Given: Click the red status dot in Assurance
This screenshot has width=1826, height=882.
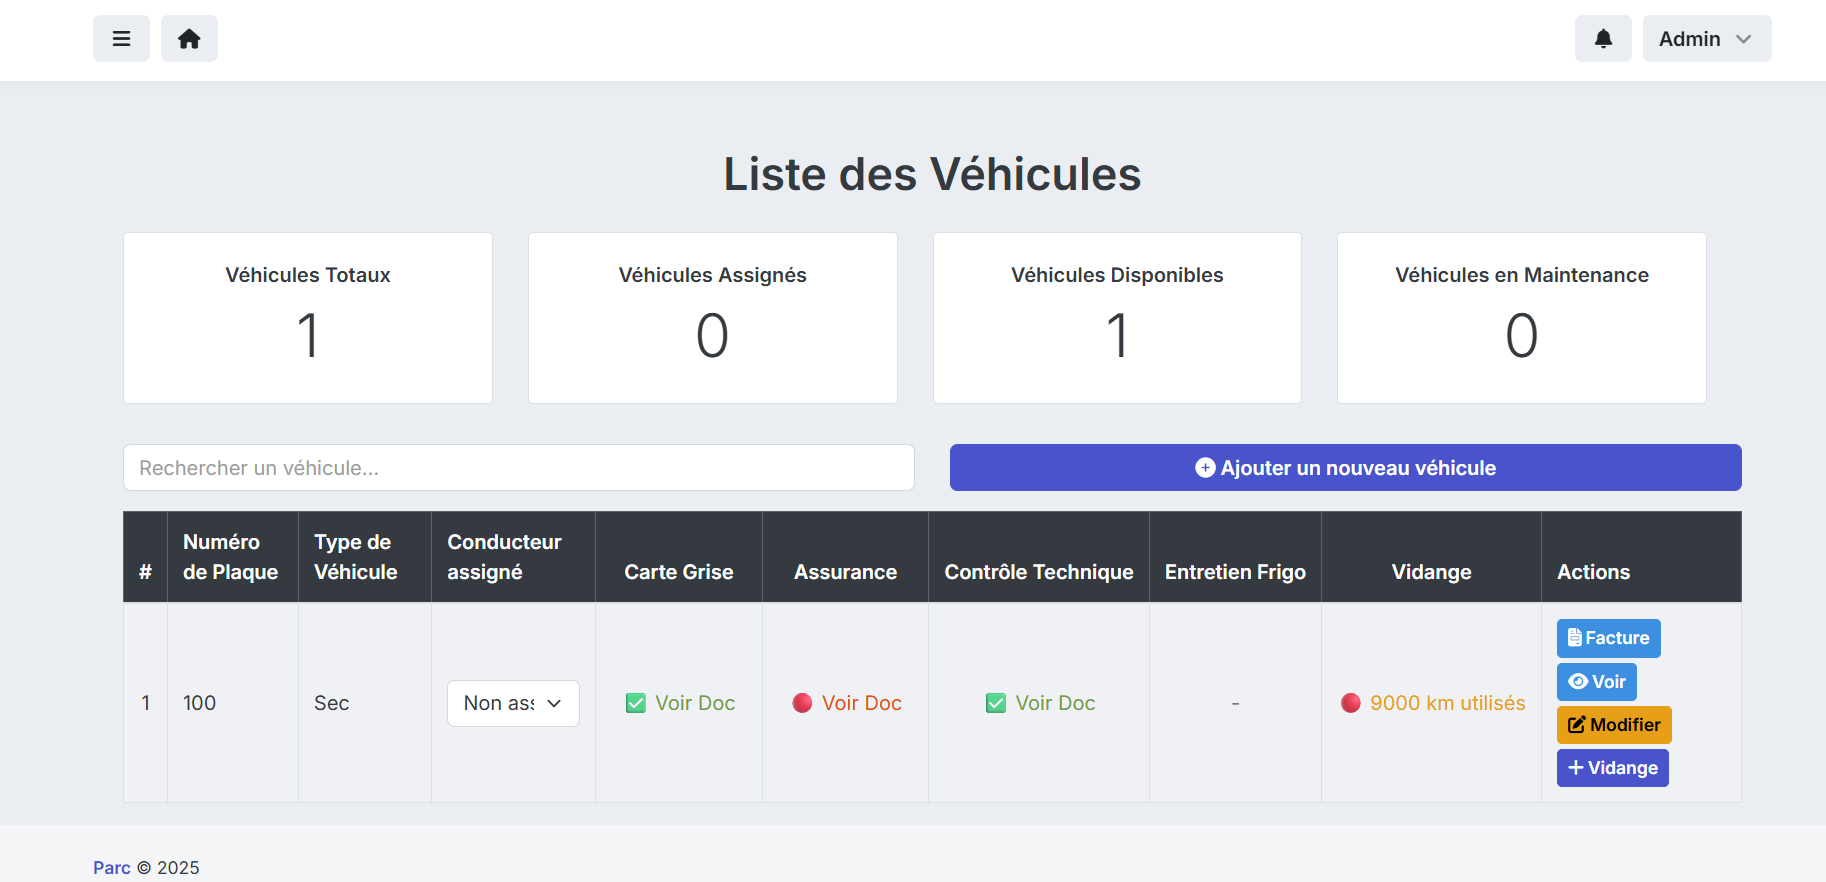Looking at the screenshot, I should pos(802,704).
